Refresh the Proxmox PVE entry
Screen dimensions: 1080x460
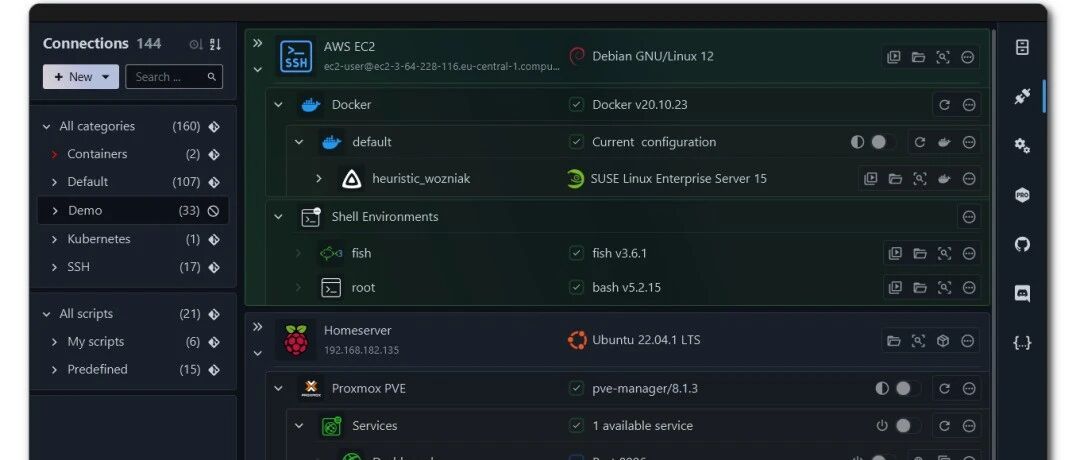[x=944, y=389]
